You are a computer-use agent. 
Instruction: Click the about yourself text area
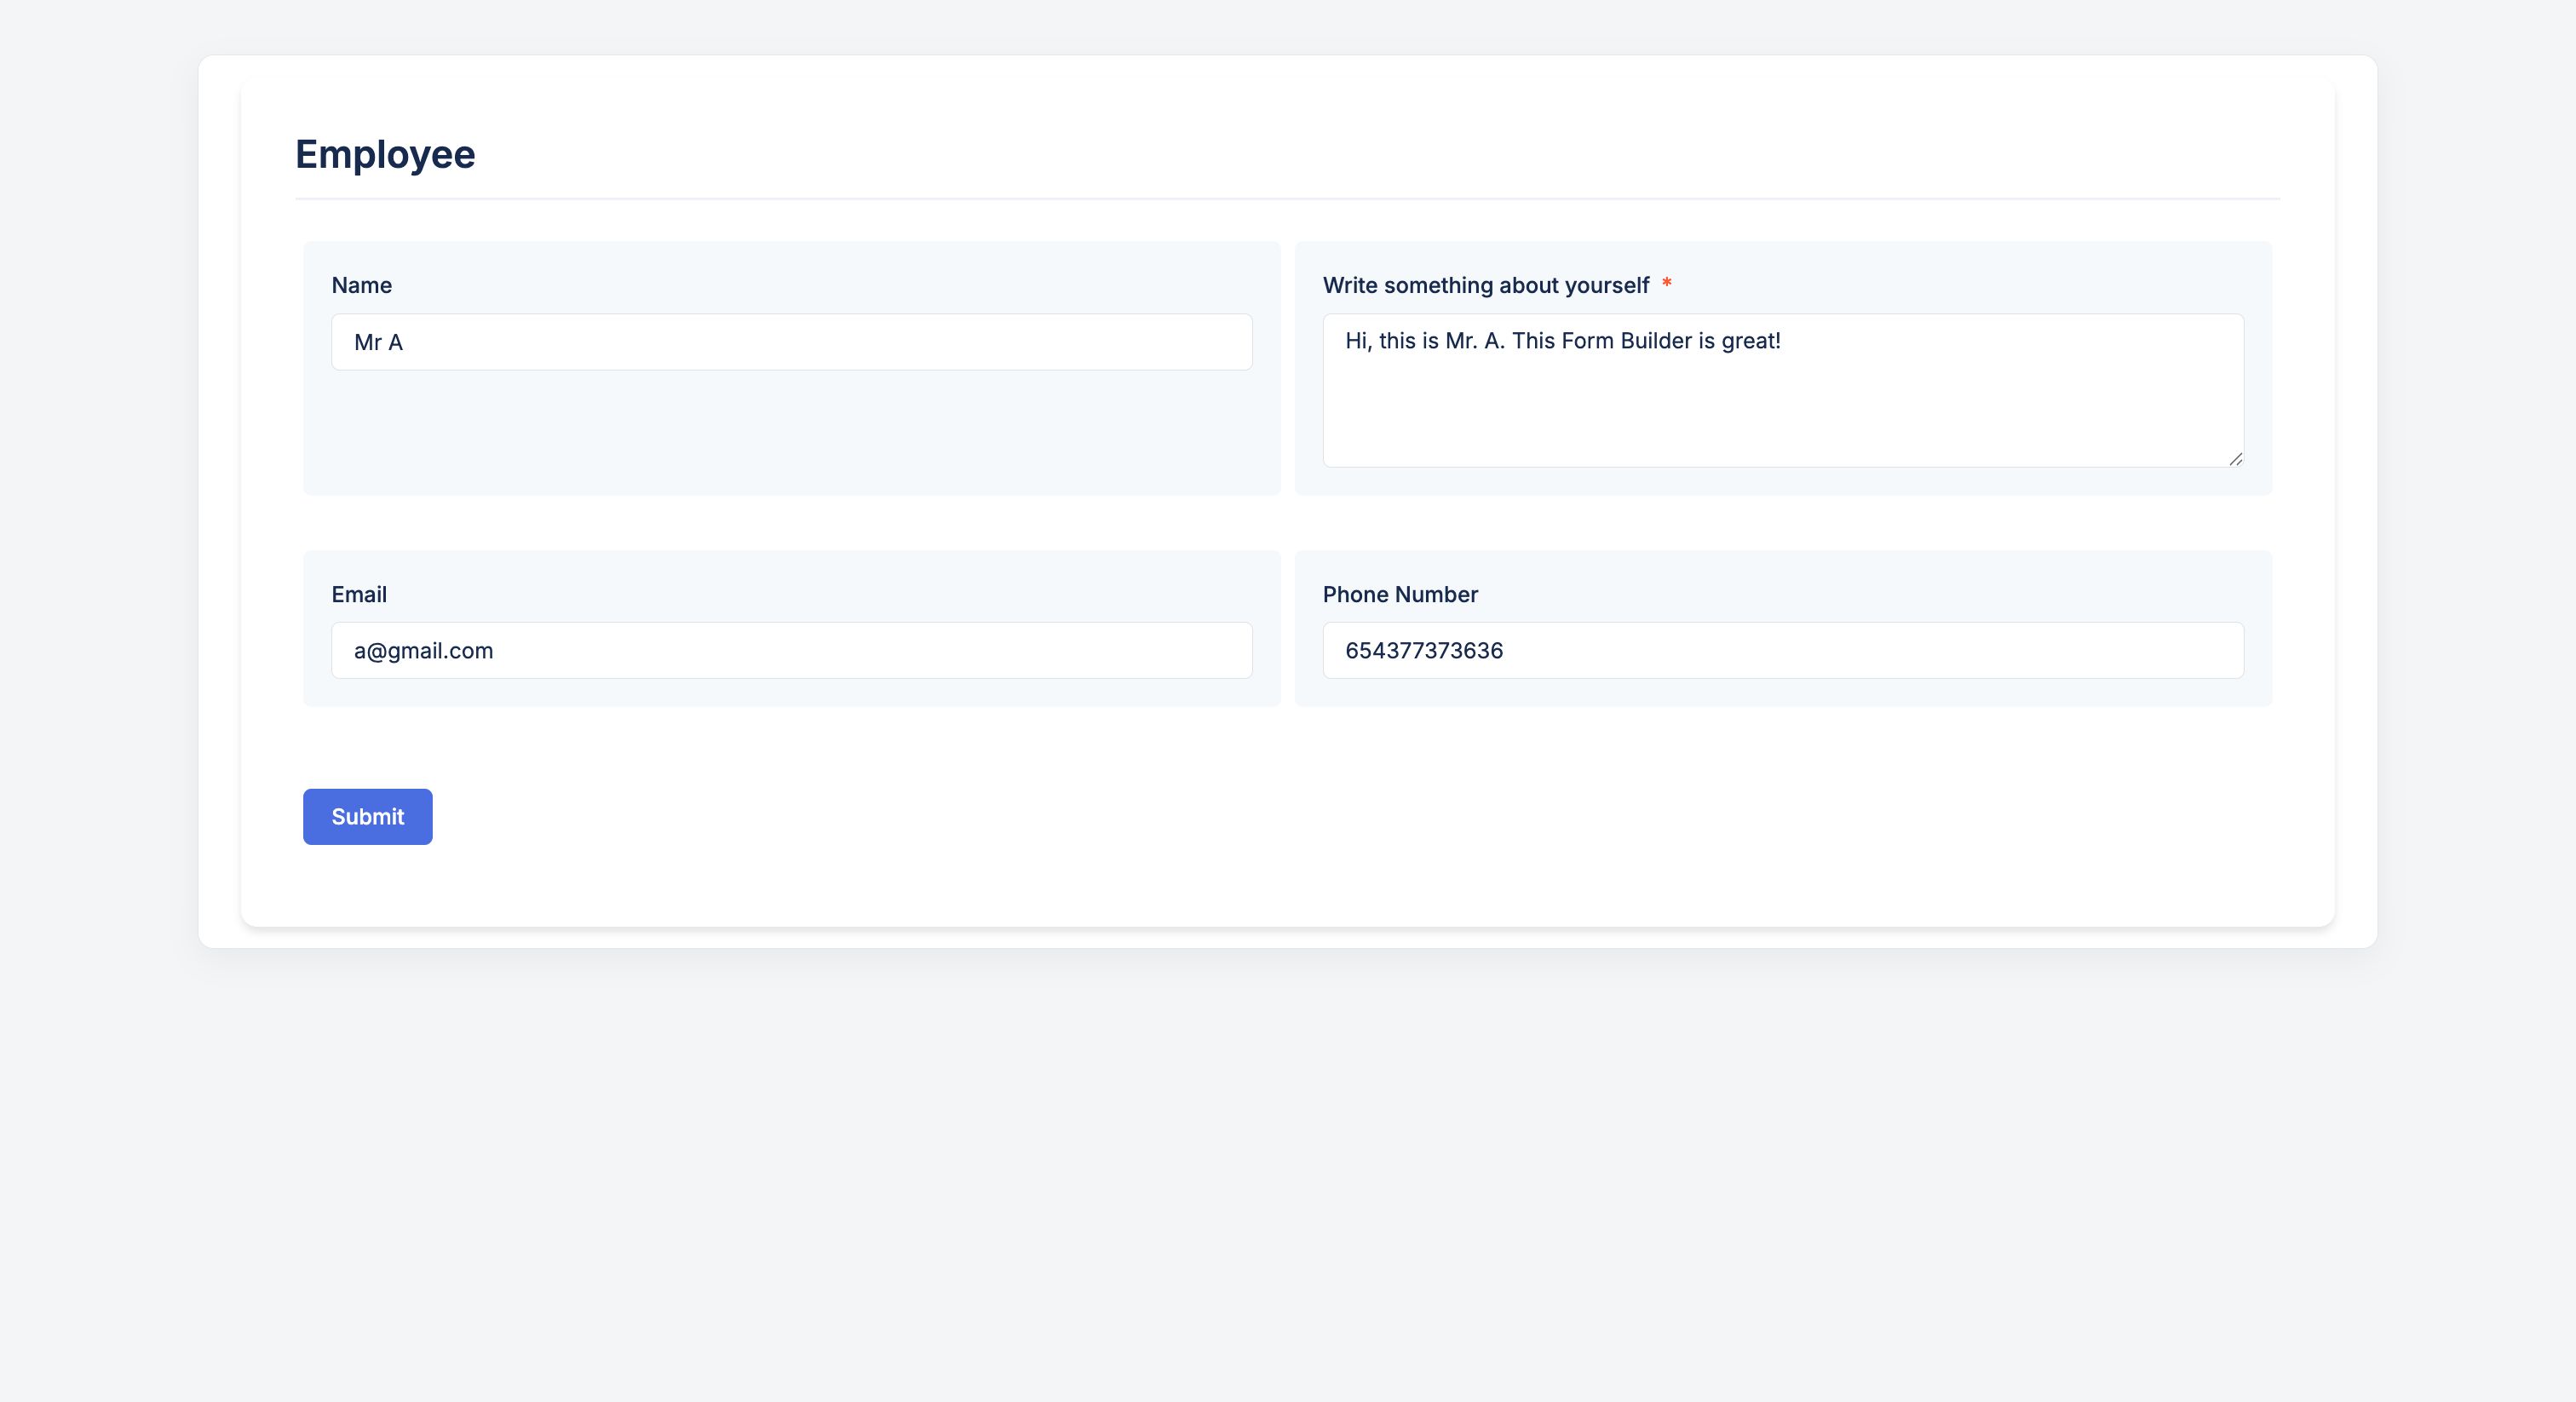[1783, 390]
